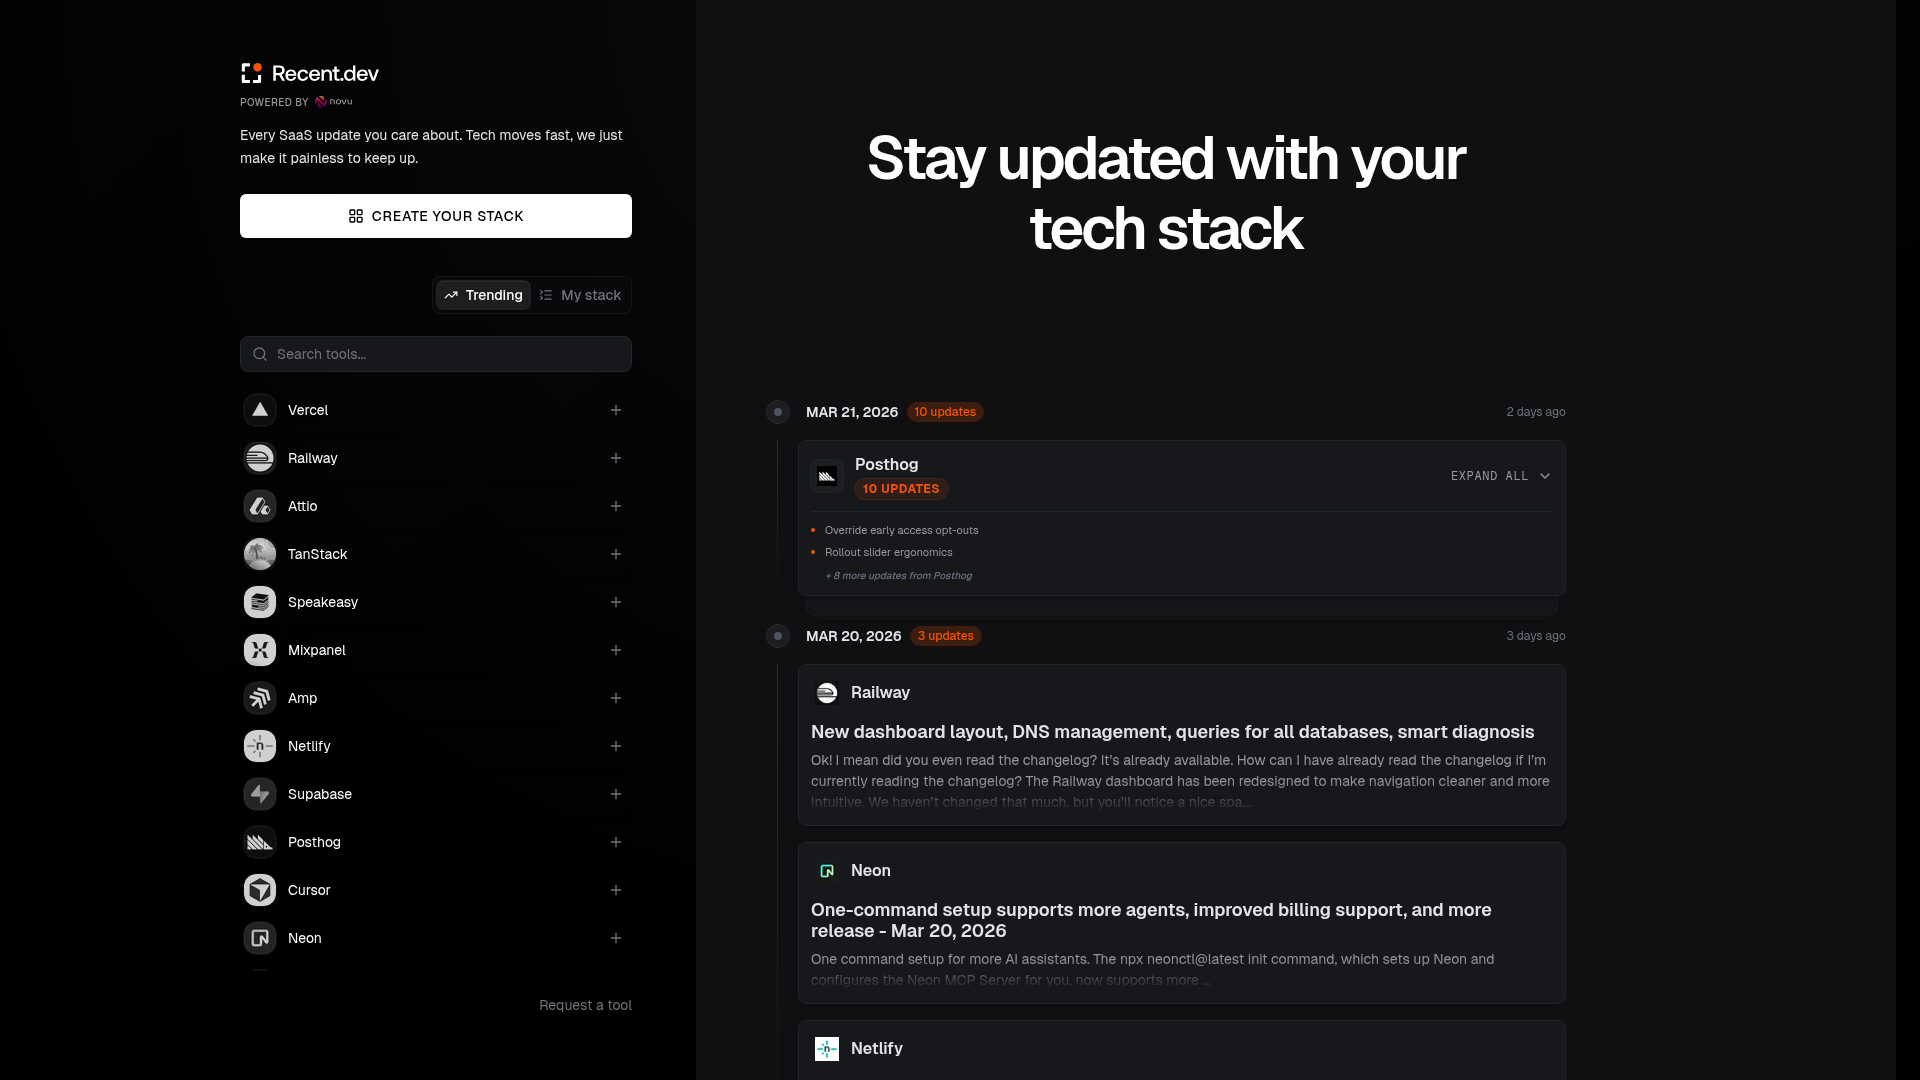Select the Vercel tool icon
Image resolution: width=1920 pixels, height=1080 pixels.
[x=260, y=410]
